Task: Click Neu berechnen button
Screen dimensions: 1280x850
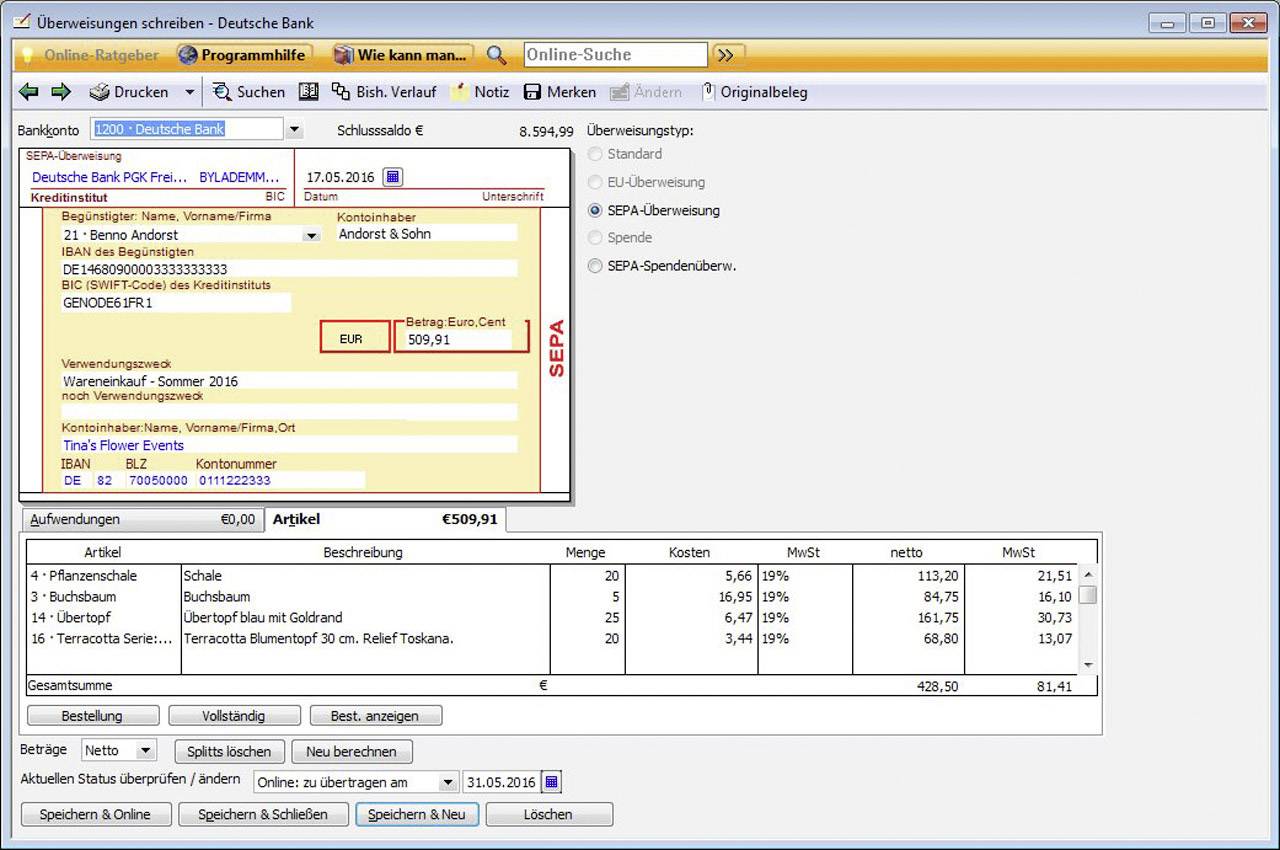Action: point(351,751)
